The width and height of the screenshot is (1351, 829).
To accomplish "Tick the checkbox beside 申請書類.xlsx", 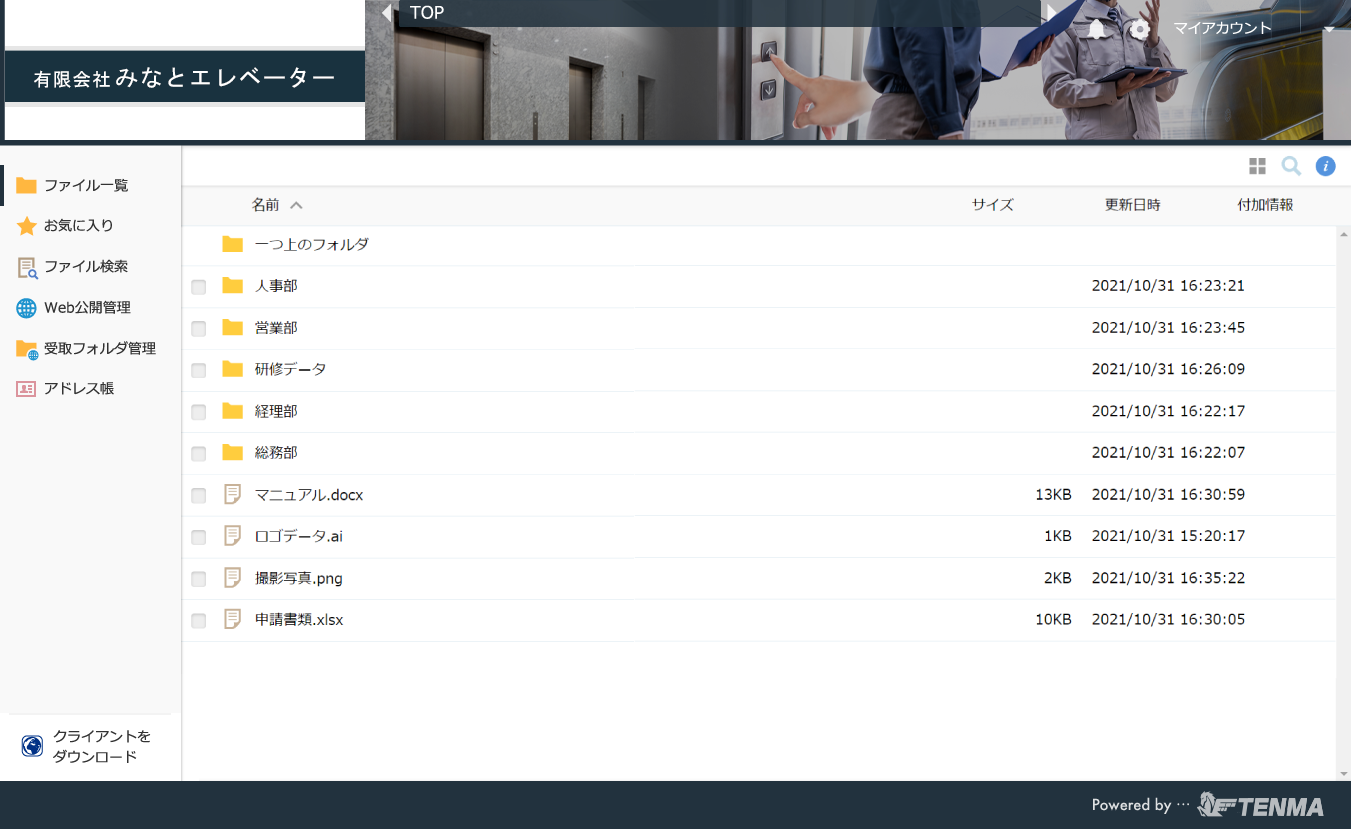I will click(x=199, y=621).
